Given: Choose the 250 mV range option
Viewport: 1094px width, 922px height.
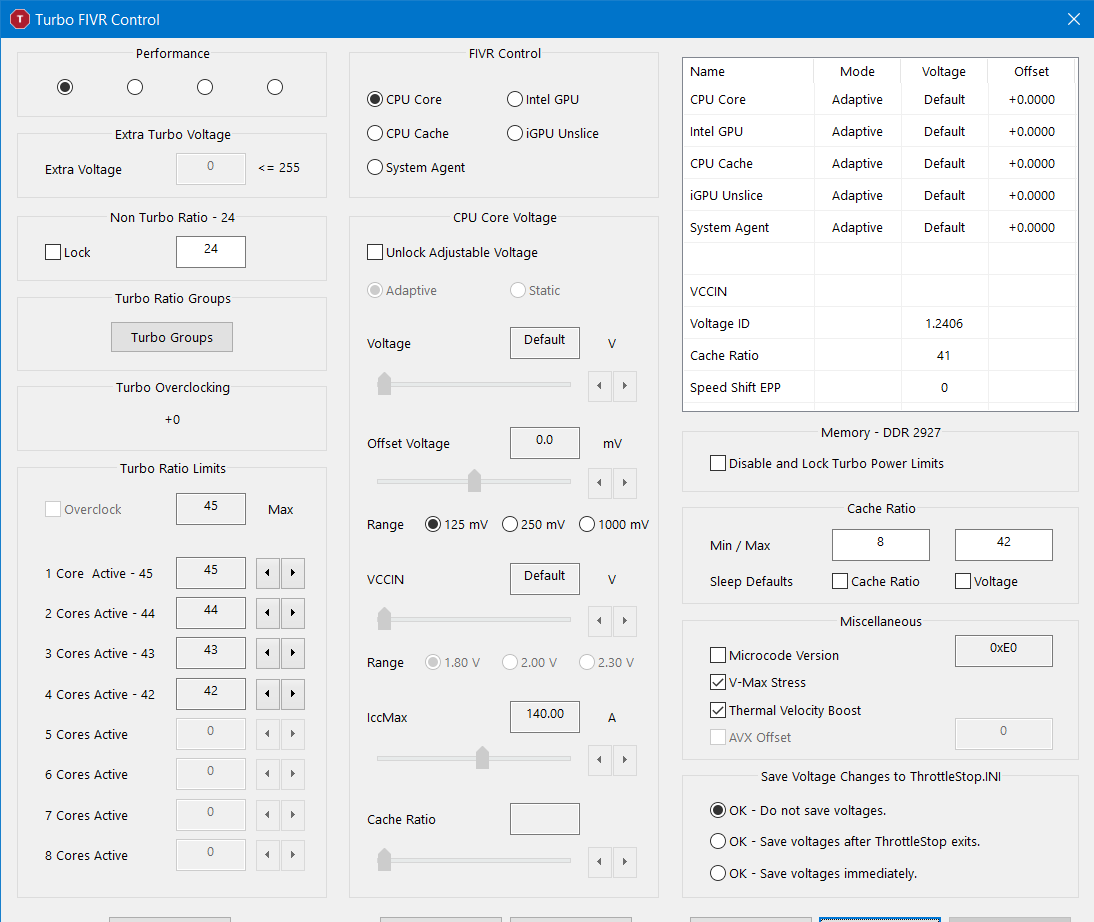Looking at the screenshot, I should [510, 525].
